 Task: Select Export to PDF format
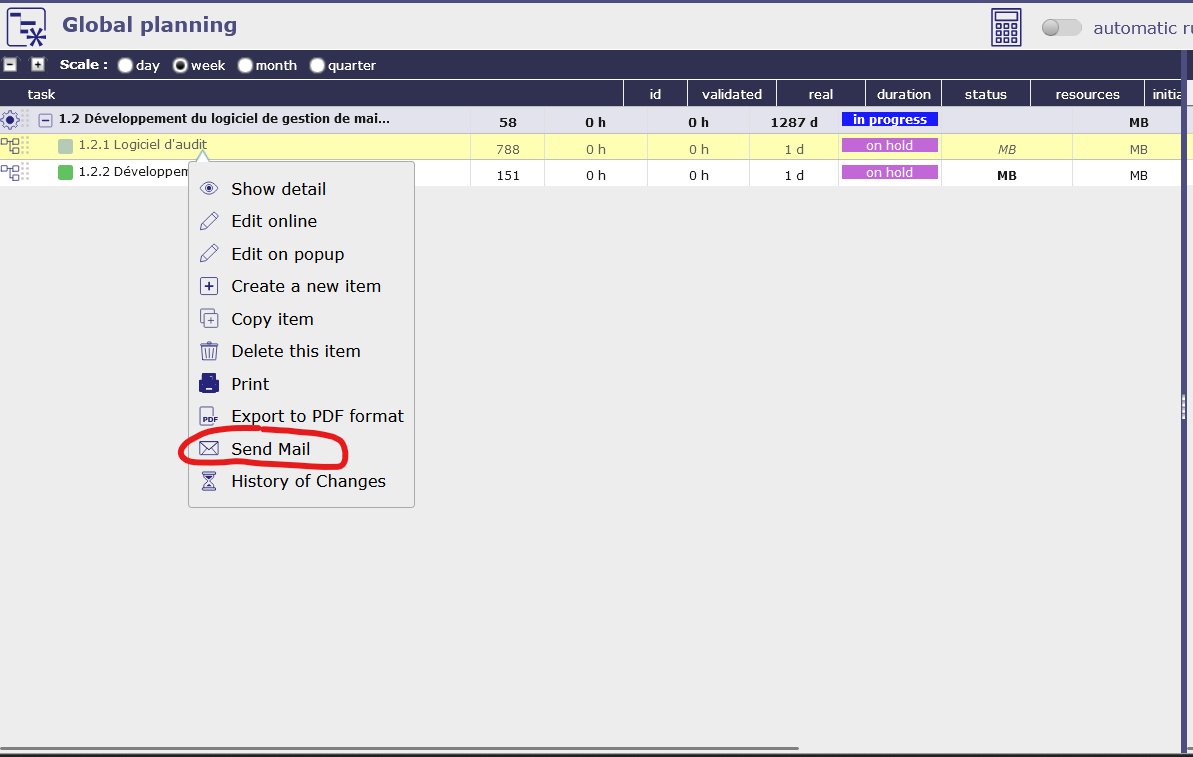(x=317, y=416)
